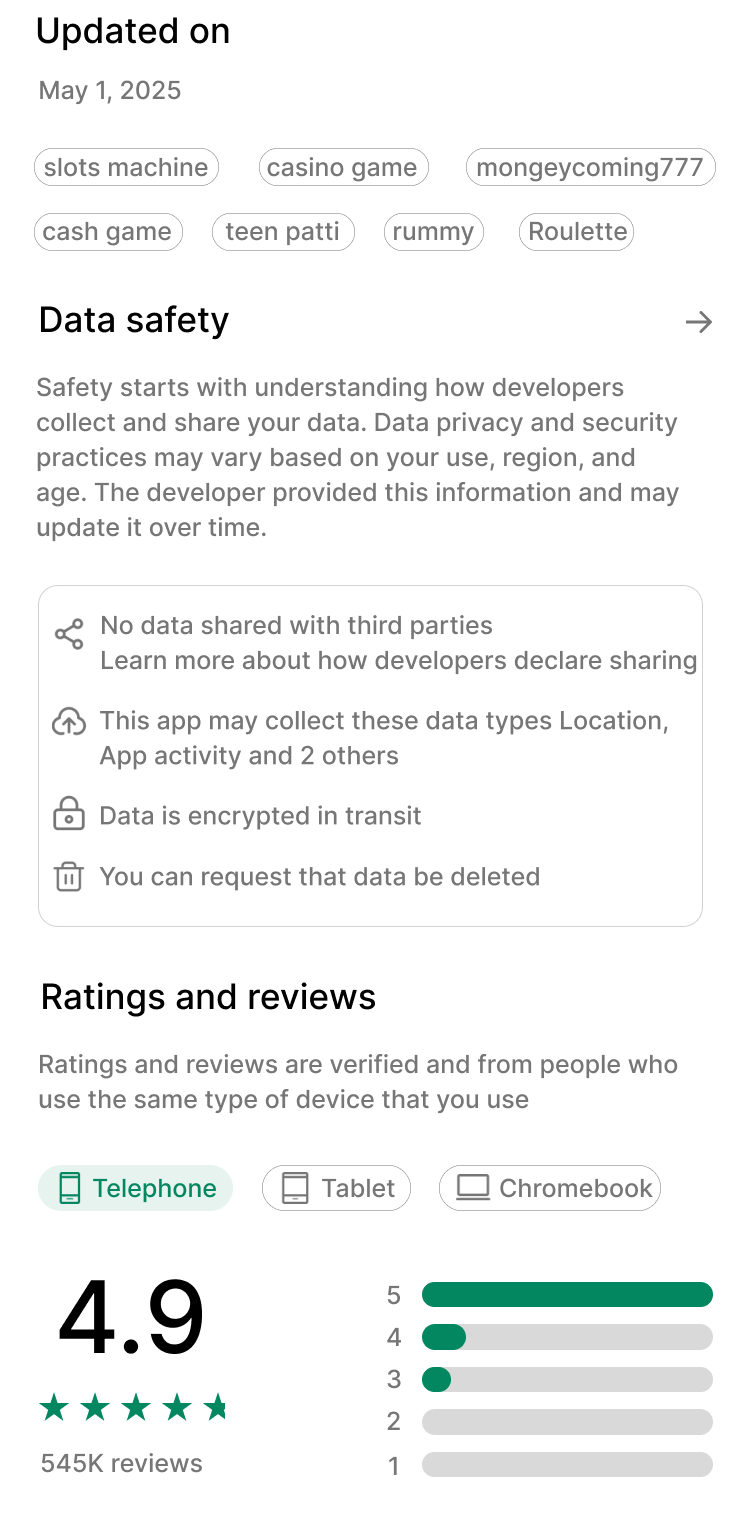This screenshot has height=1516, width=750.
Task: Click the trash icon for data deletion
Action: point(68,877)
